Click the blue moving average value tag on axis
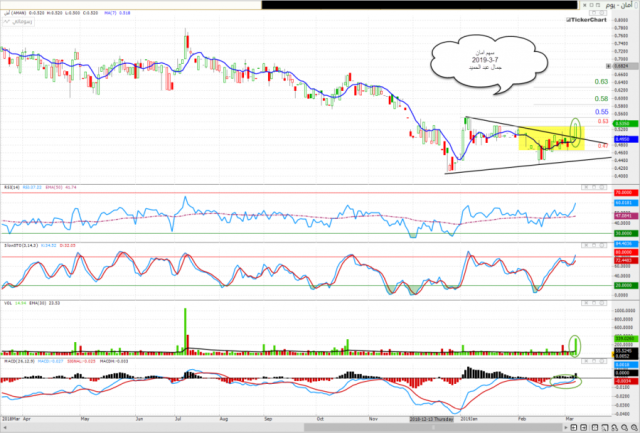The width and height of the screenshot is (640, 433). 626,139
